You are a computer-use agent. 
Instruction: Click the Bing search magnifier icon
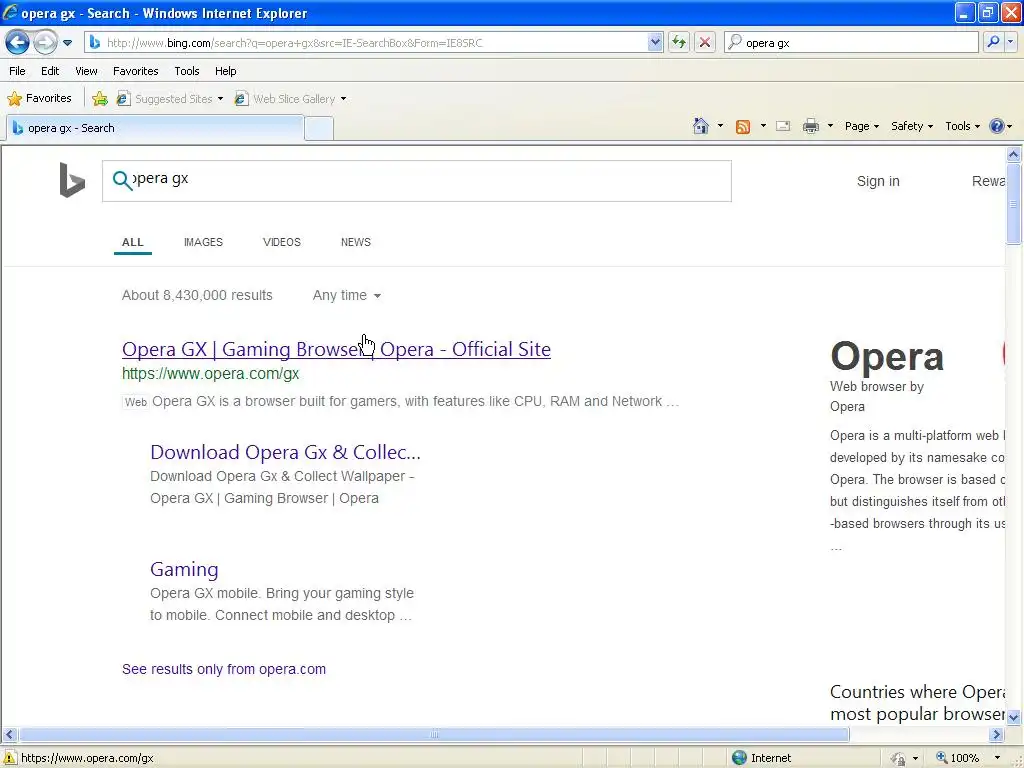[x=121, y=180]
